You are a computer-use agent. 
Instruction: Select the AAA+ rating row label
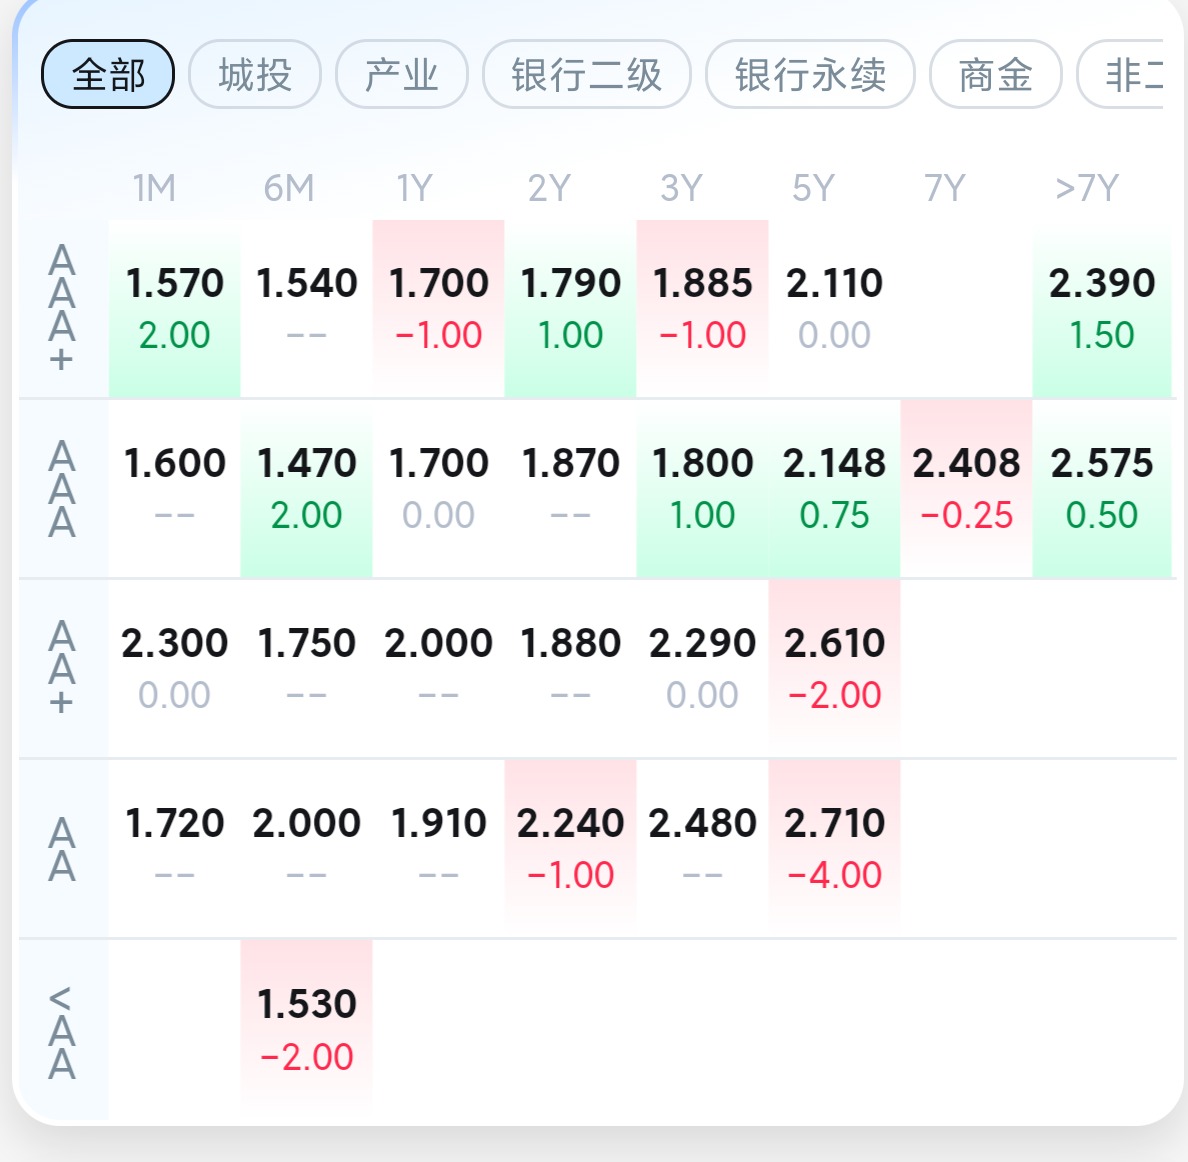pyautogui.click(x=62, y=308)
